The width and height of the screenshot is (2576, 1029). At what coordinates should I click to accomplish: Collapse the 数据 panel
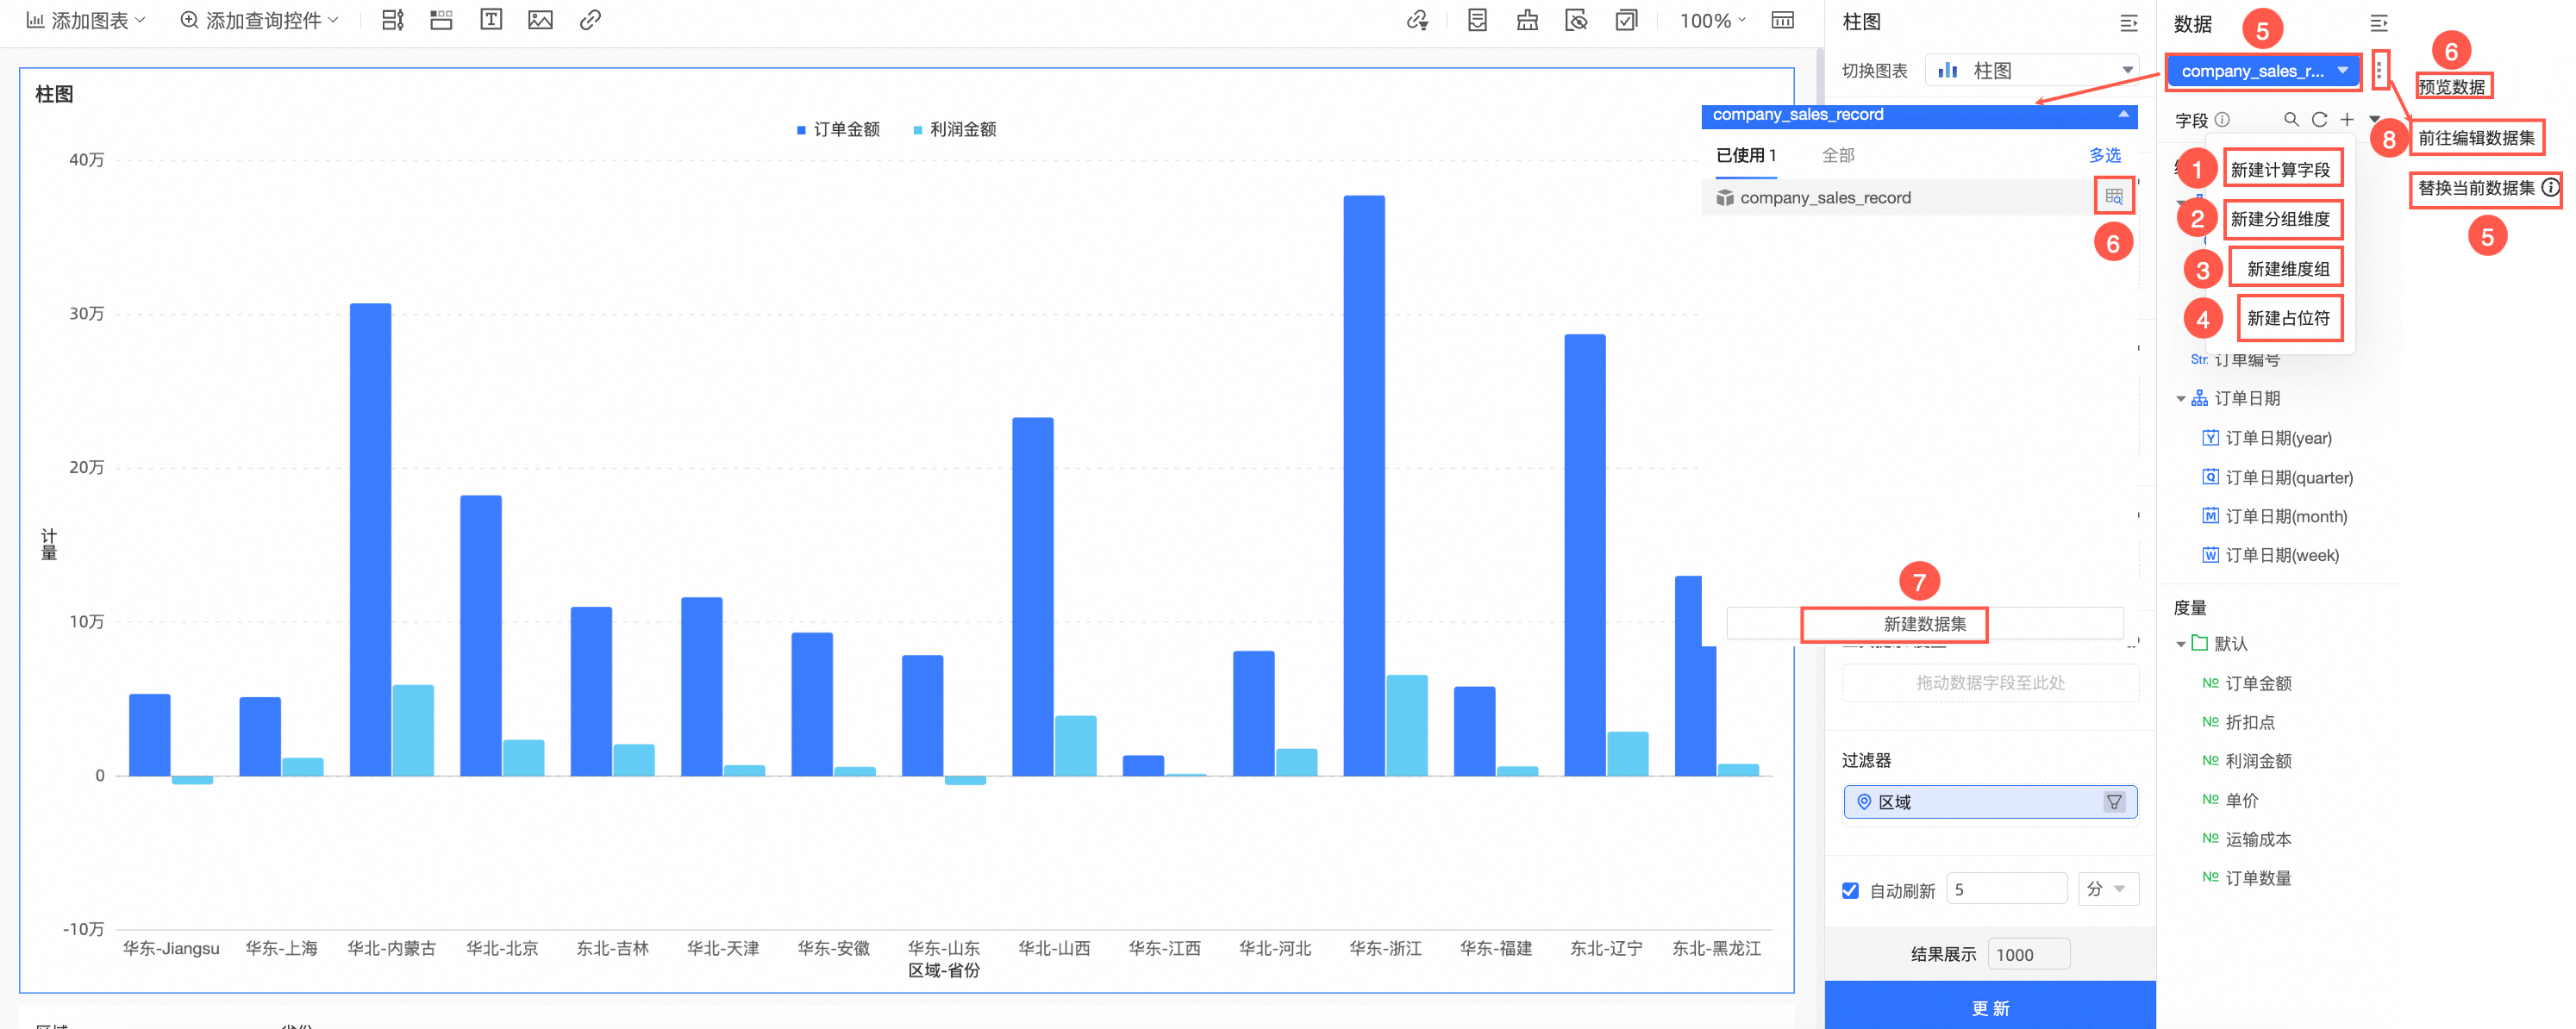coord(2379,22)
